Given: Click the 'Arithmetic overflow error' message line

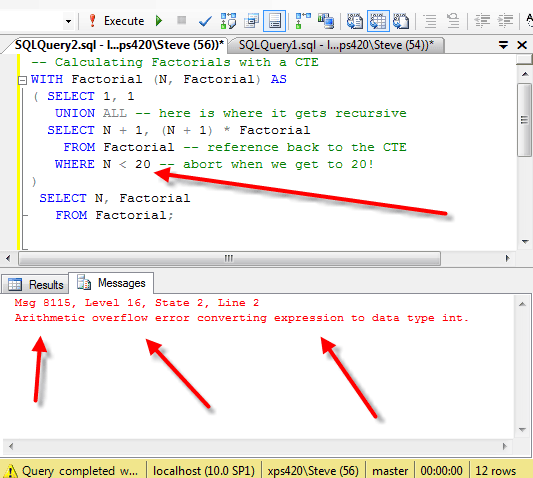Looking at the screenshot, I should tap(242, 318).
